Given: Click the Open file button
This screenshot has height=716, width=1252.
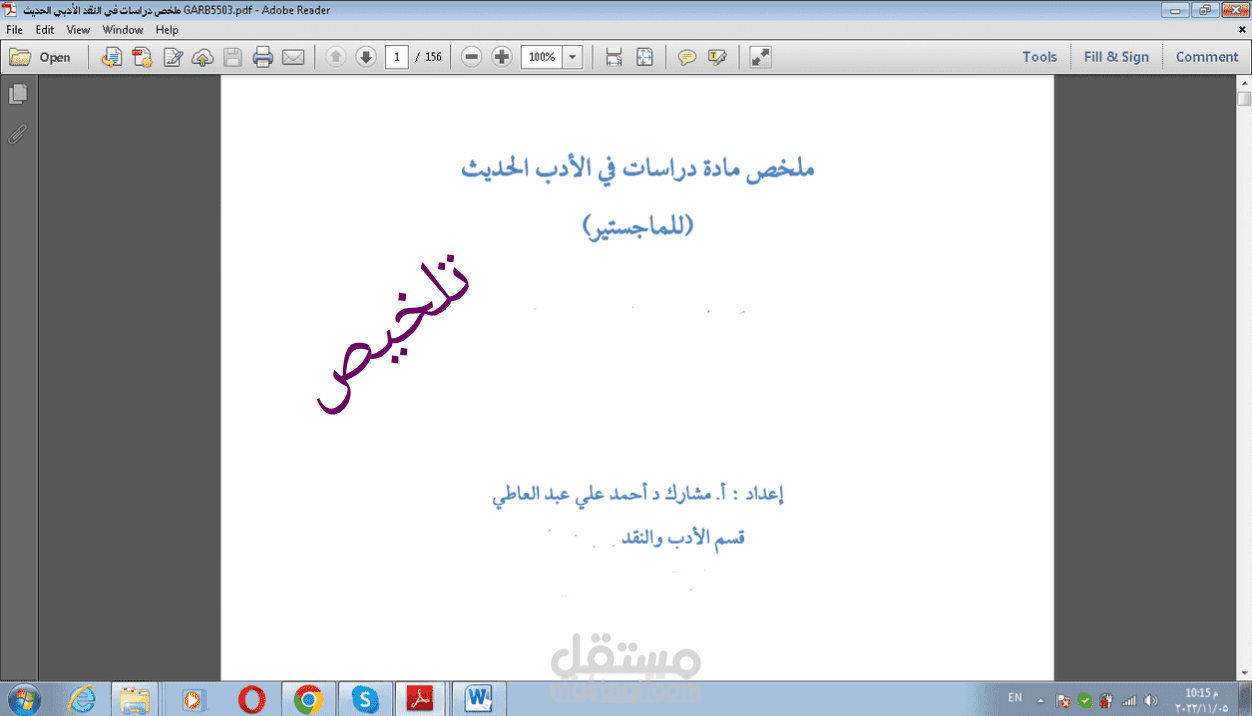Looking at the screenshot, I should tap(41, 57).
